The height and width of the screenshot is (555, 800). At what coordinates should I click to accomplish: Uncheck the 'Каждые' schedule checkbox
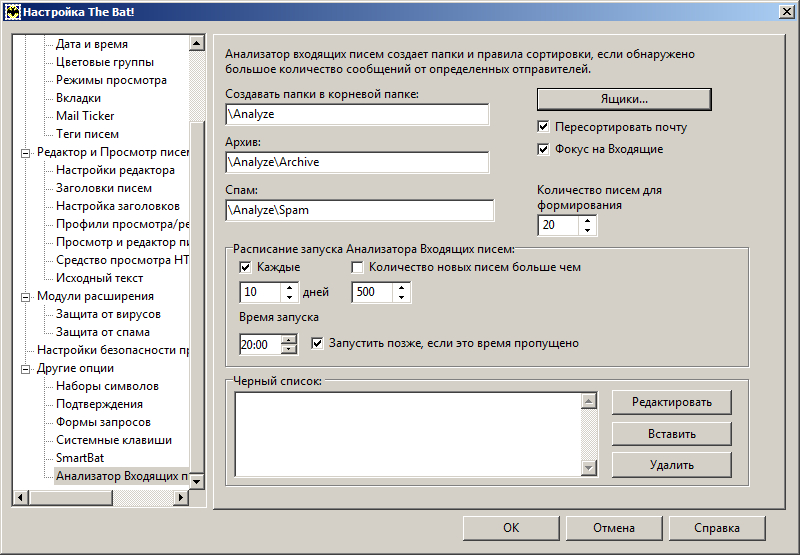(x=245, y=268)
